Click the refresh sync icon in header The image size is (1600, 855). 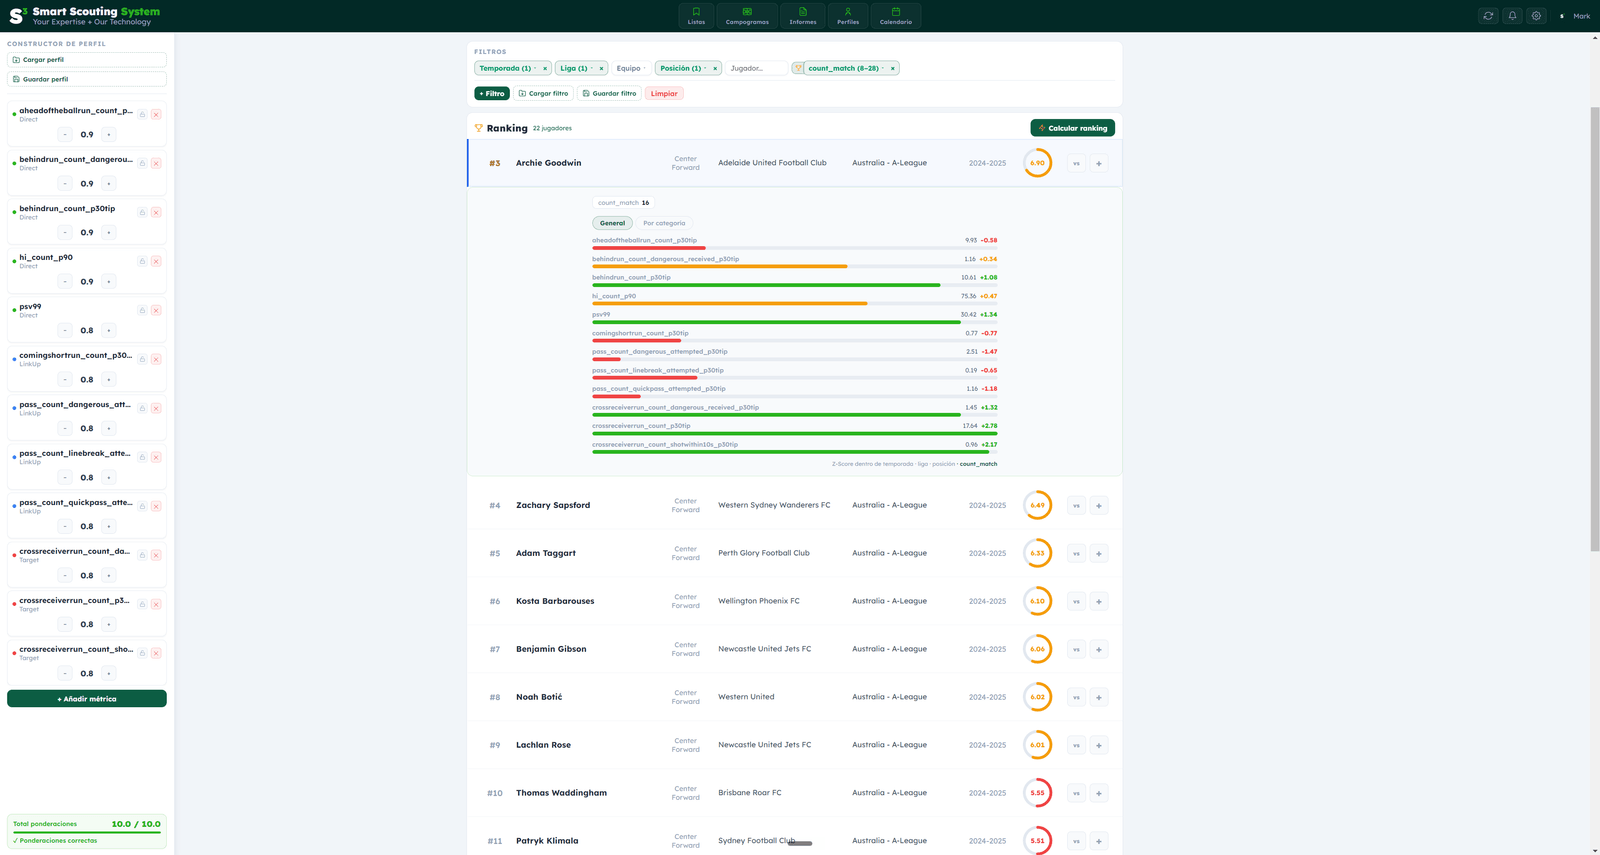(1488, 16)
